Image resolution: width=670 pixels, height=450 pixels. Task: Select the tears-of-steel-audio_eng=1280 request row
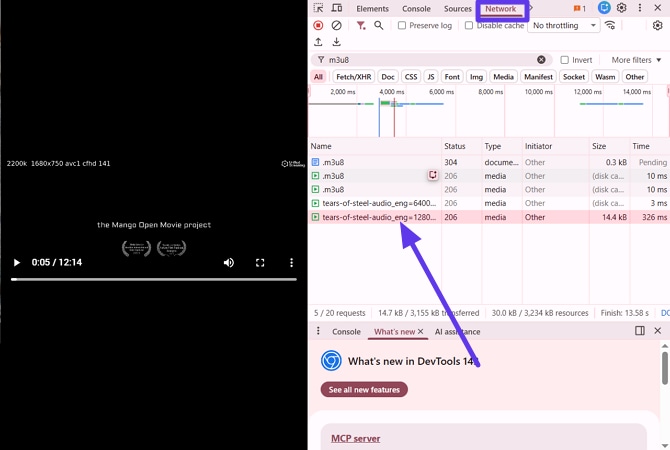[489, 217]
